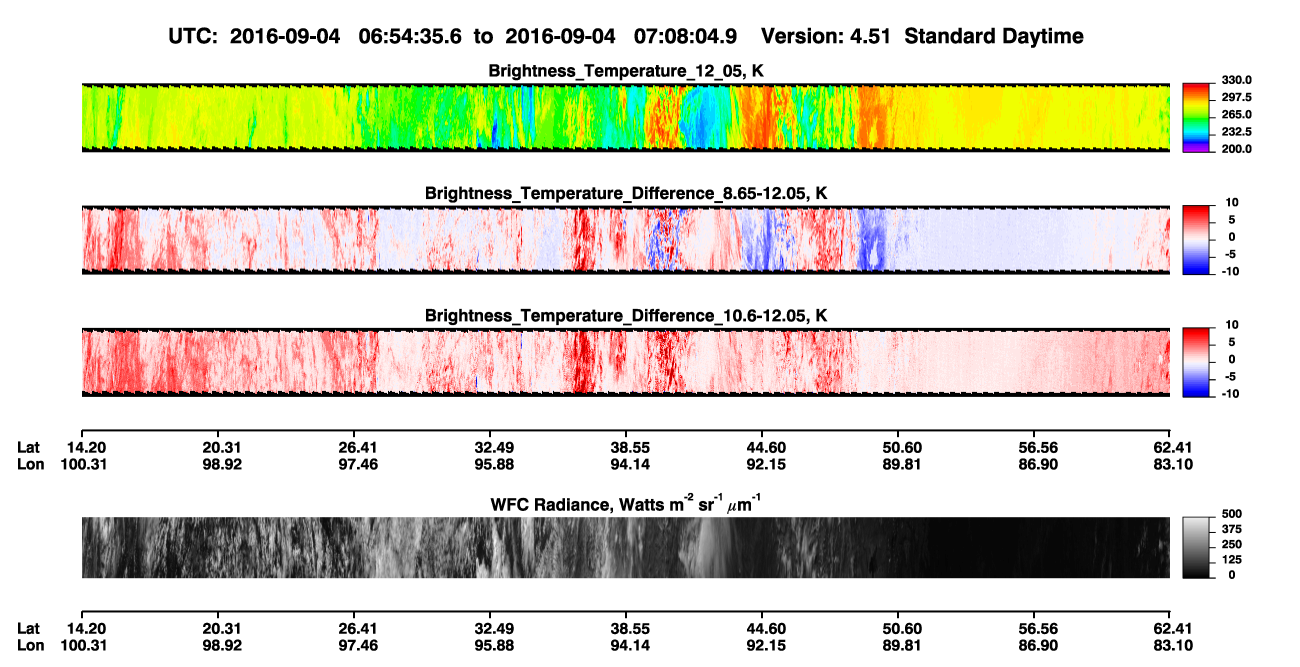Image resolution: width=1300 pixels, height=667 pixels.
Task: Click Lat 26.41 on the axis above WFC panel
Action: pyautogui.click(x=354, y=447)
